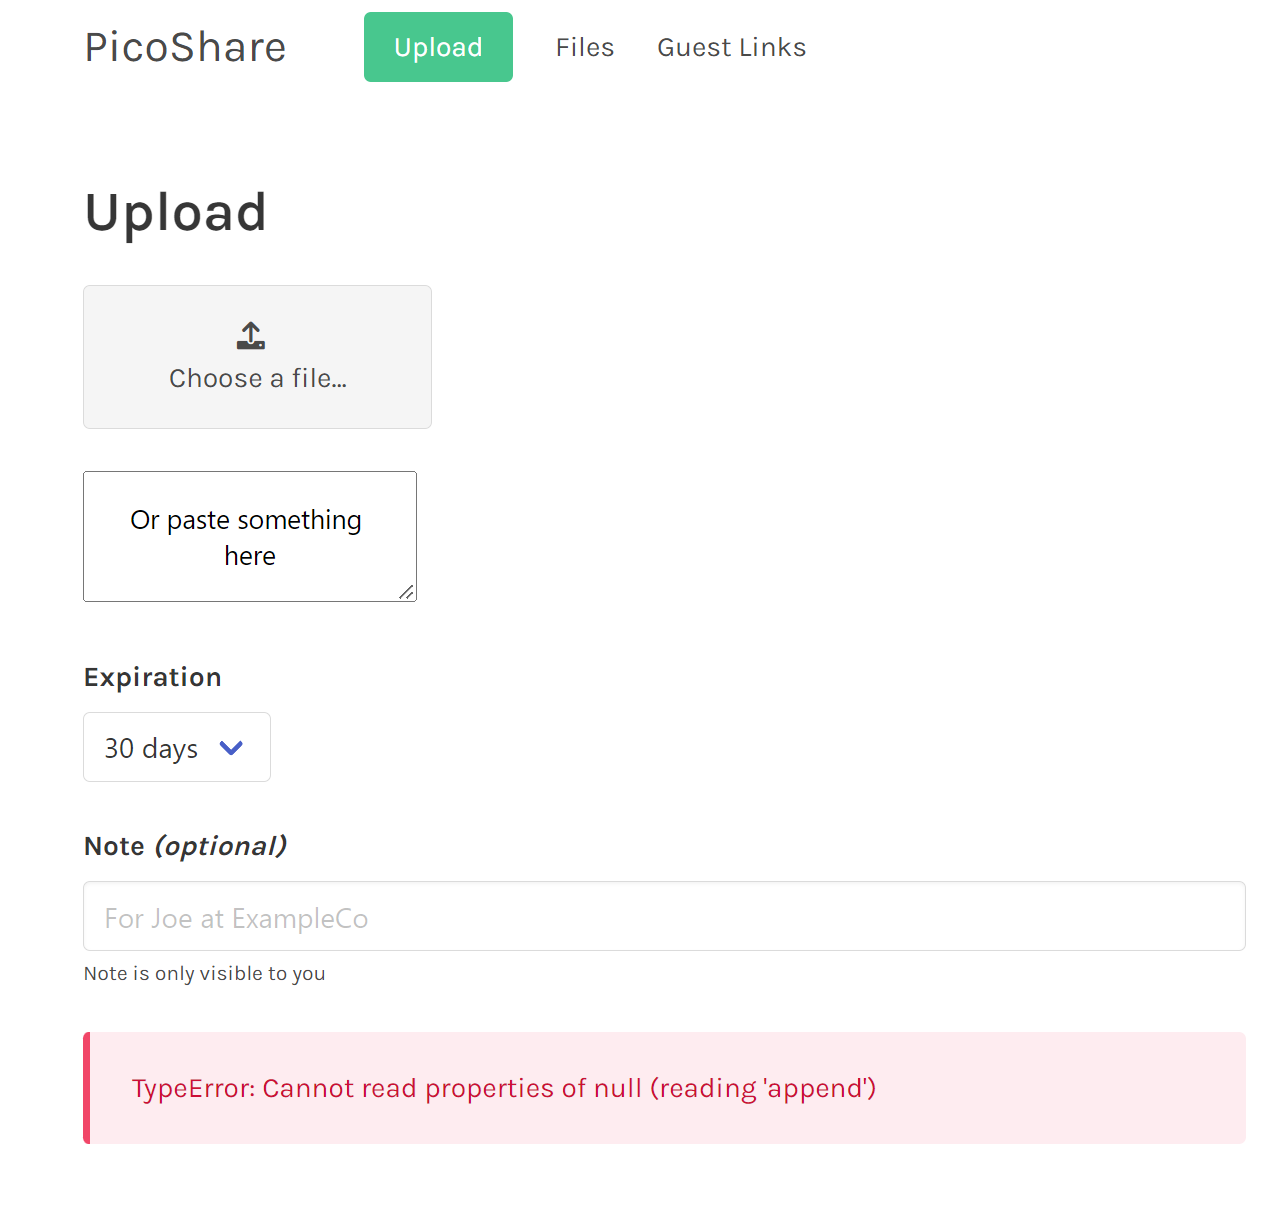Open the Guest Links page

tap(731, 47)
